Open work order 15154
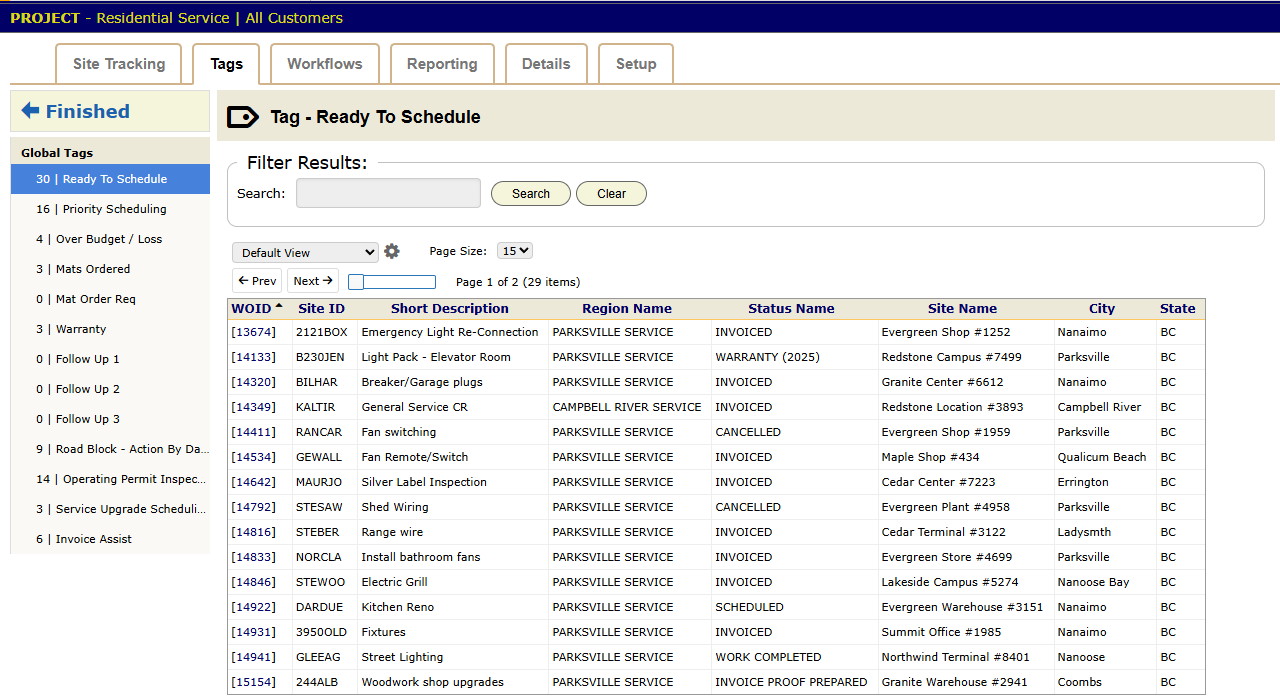The height and width of the screenshot is (700, 1280). [253, 682]
